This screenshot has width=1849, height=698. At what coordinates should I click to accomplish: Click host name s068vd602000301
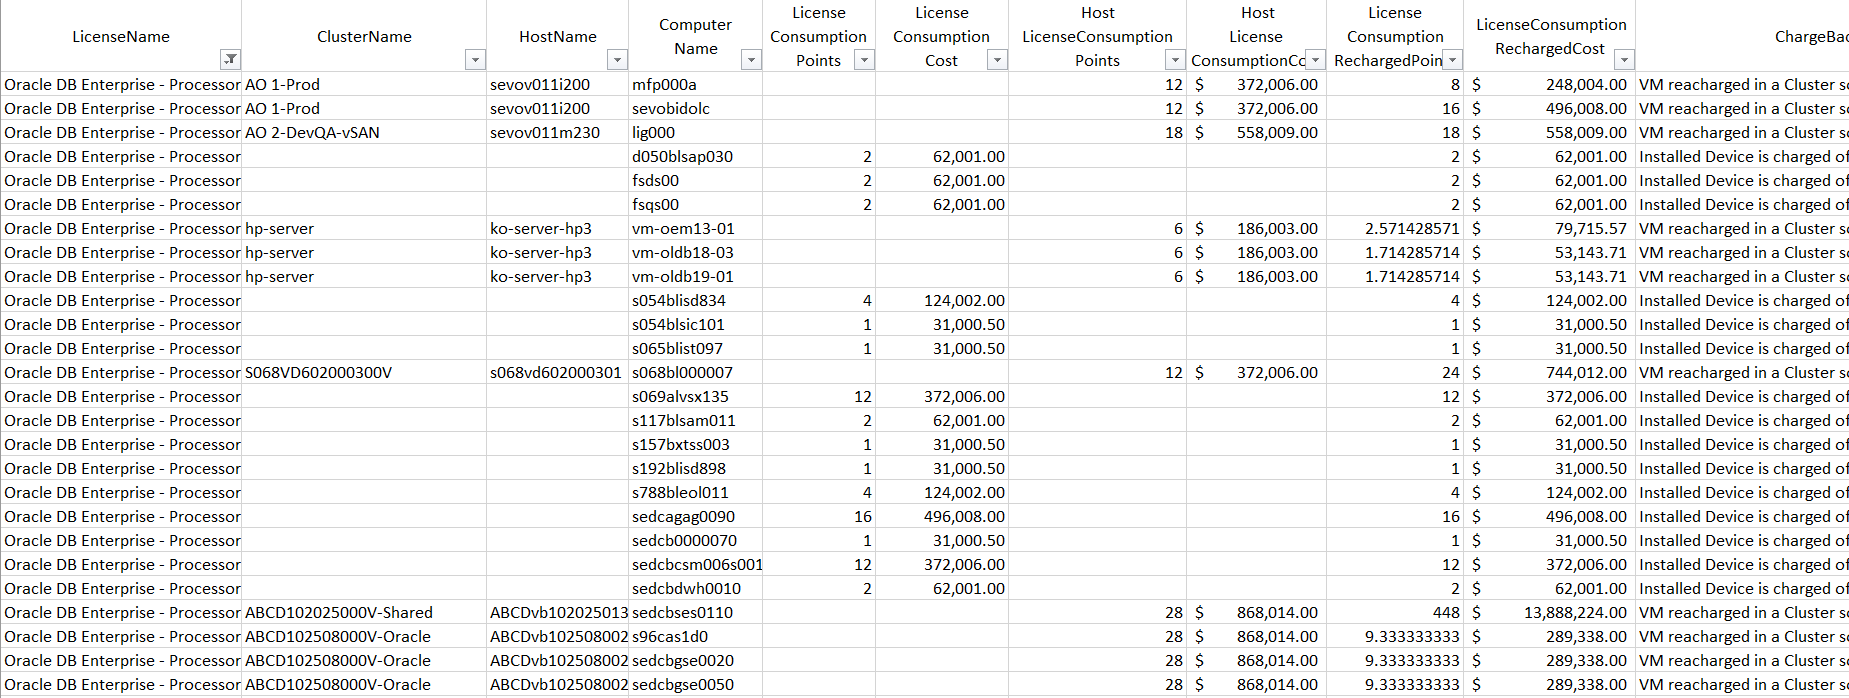pos(555,373)
